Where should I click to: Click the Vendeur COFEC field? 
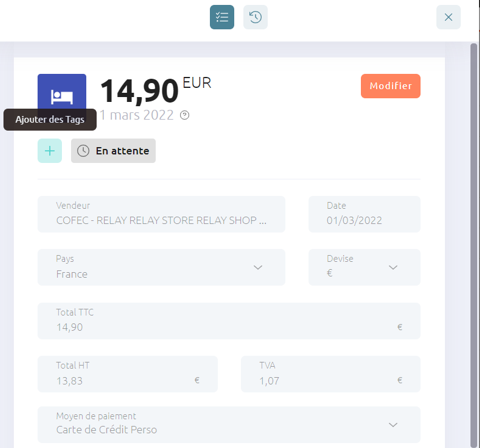[x=161, y=214]
